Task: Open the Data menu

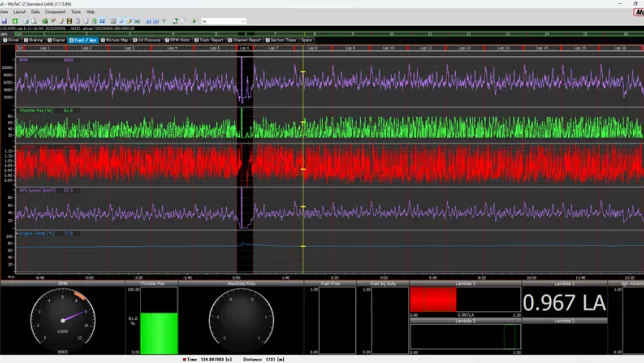Action: 36,12
